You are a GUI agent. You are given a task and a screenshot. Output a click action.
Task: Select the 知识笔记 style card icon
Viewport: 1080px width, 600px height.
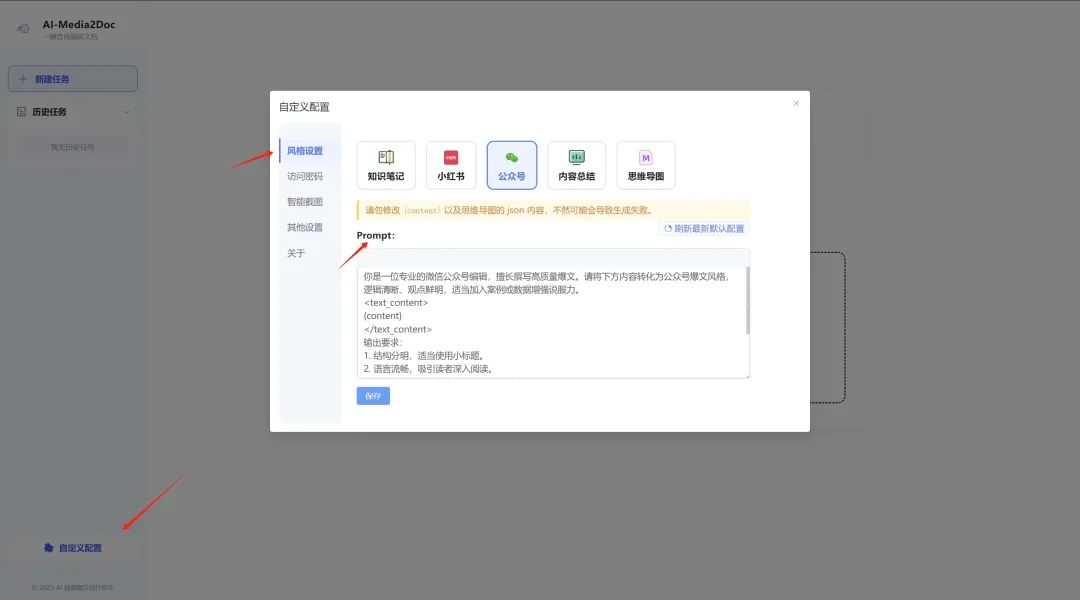pos(386,158)
